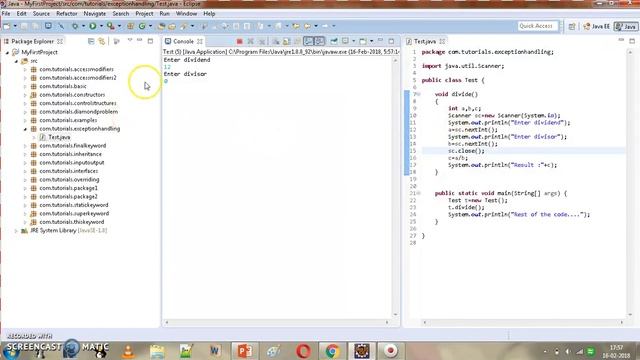Viewport: 640px width, 360px height.
Task: Open the Source menu
Action: pyautogui.click(x=41, y=13)
